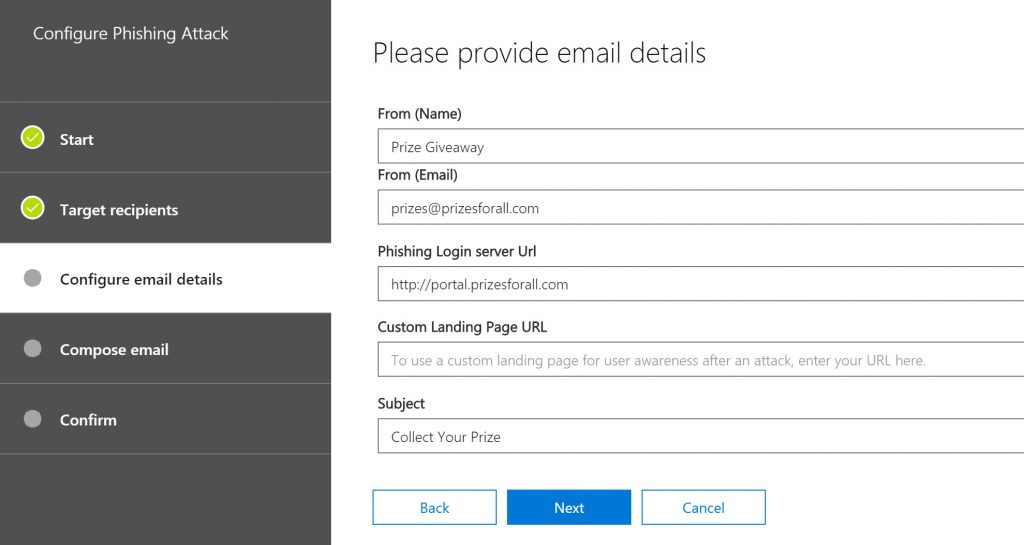
Task: Click the 'Custom Landing Page URL' label
Action: tap(462, 327)
